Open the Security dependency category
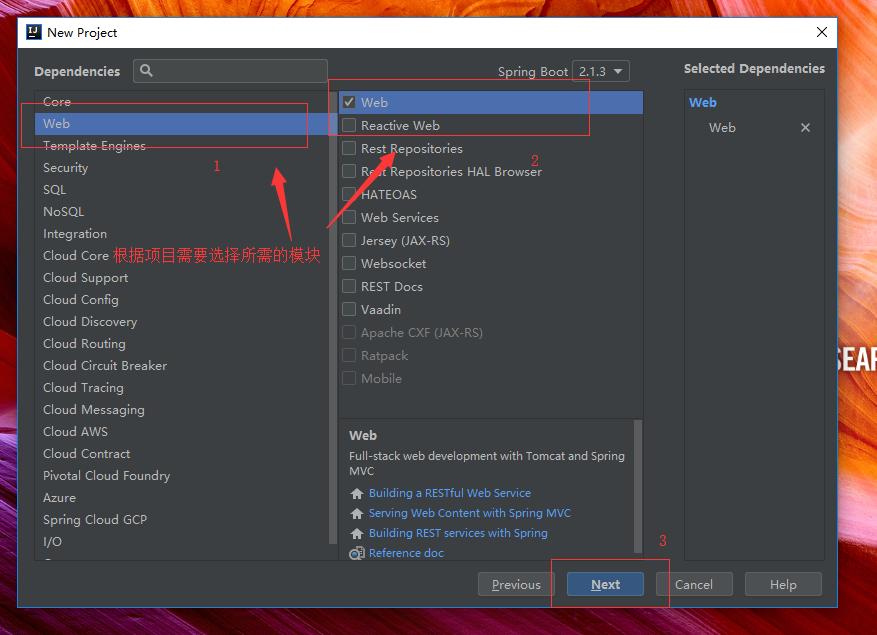 click(x=182, y=168)
